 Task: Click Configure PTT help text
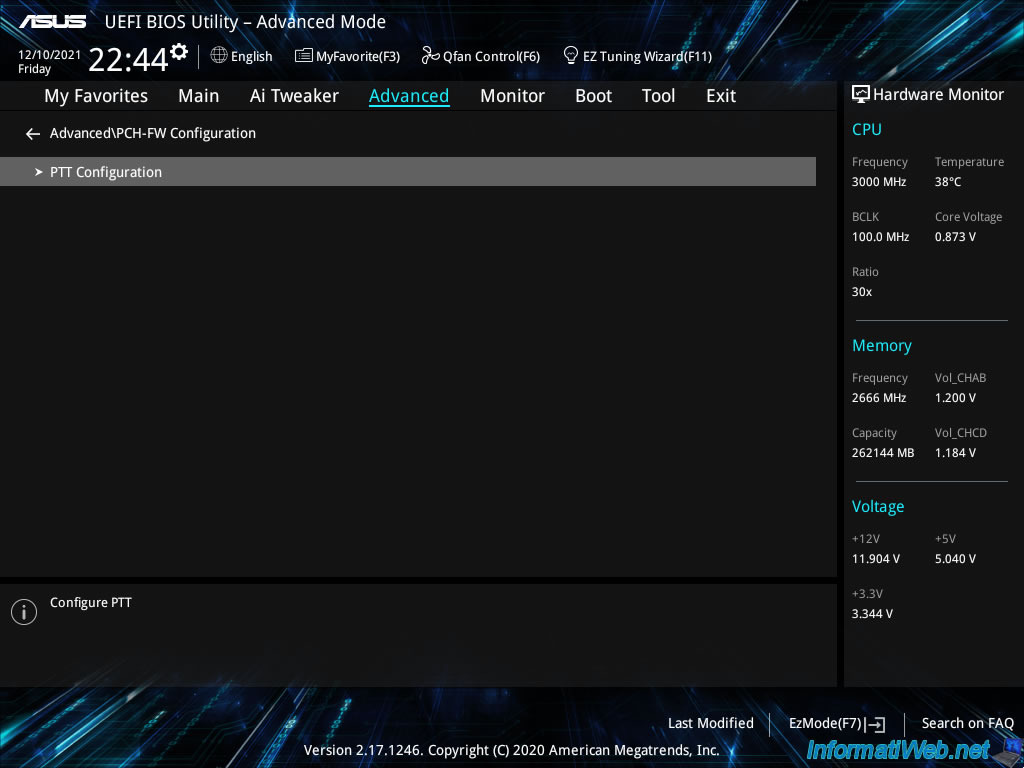pyautogui.click(x=91, y=603)
